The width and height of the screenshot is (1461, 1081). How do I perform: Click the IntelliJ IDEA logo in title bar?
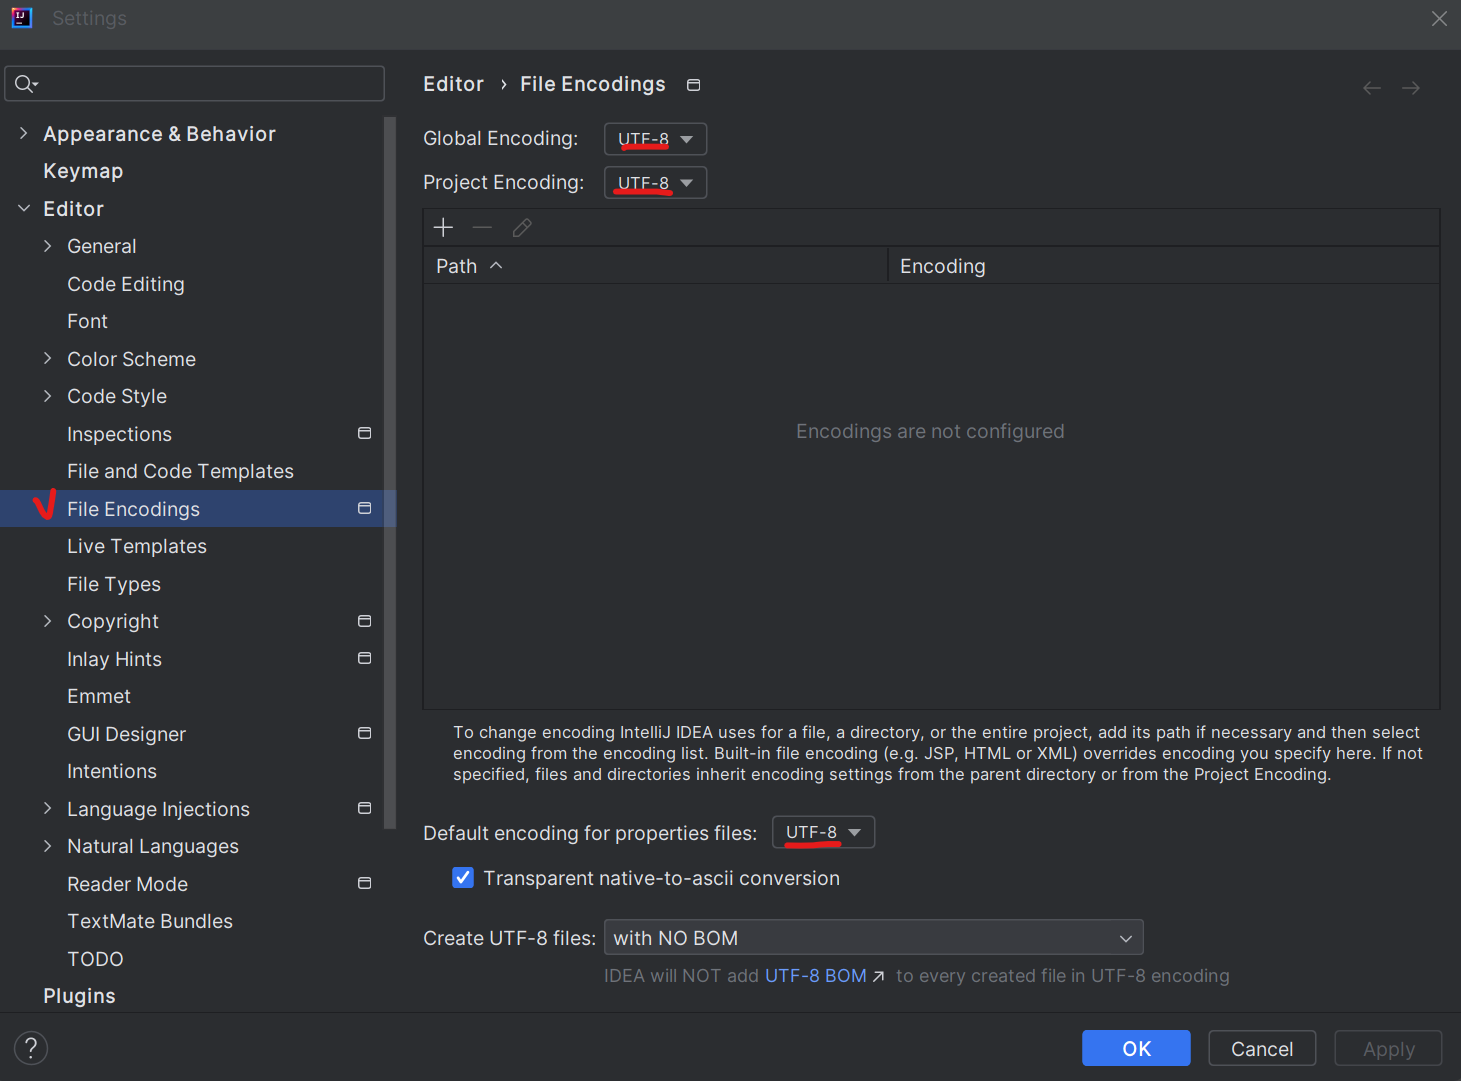[22, 18]
